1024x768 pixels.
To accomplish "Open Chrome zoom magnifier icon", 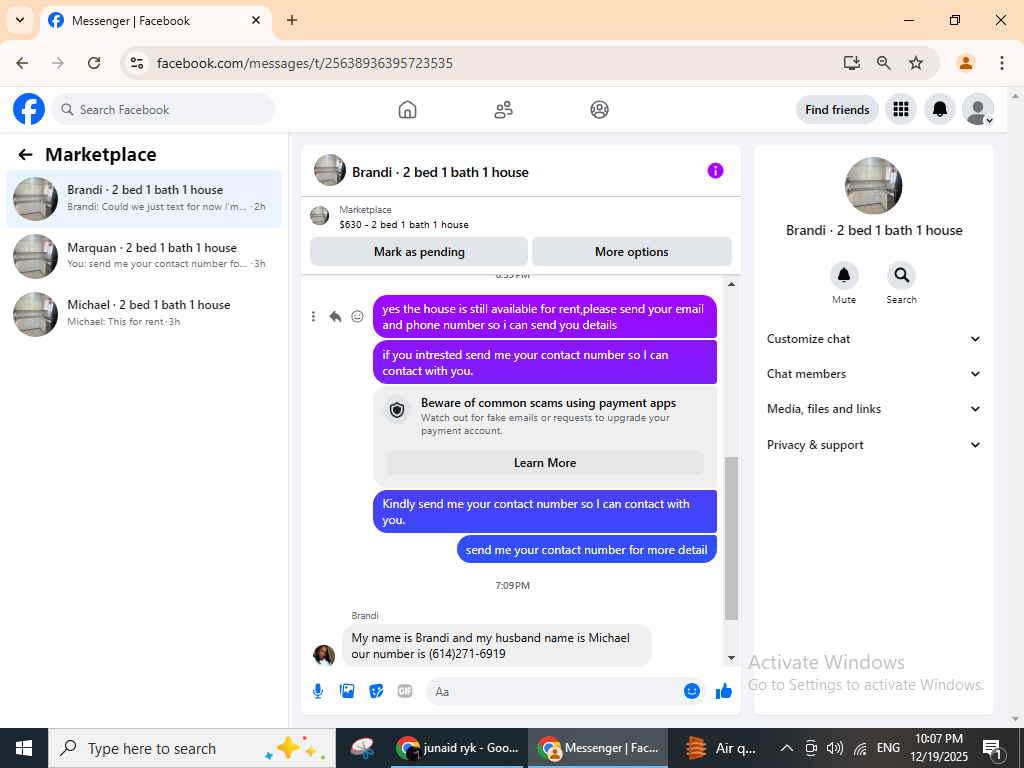I will click(x=884, y=63).
